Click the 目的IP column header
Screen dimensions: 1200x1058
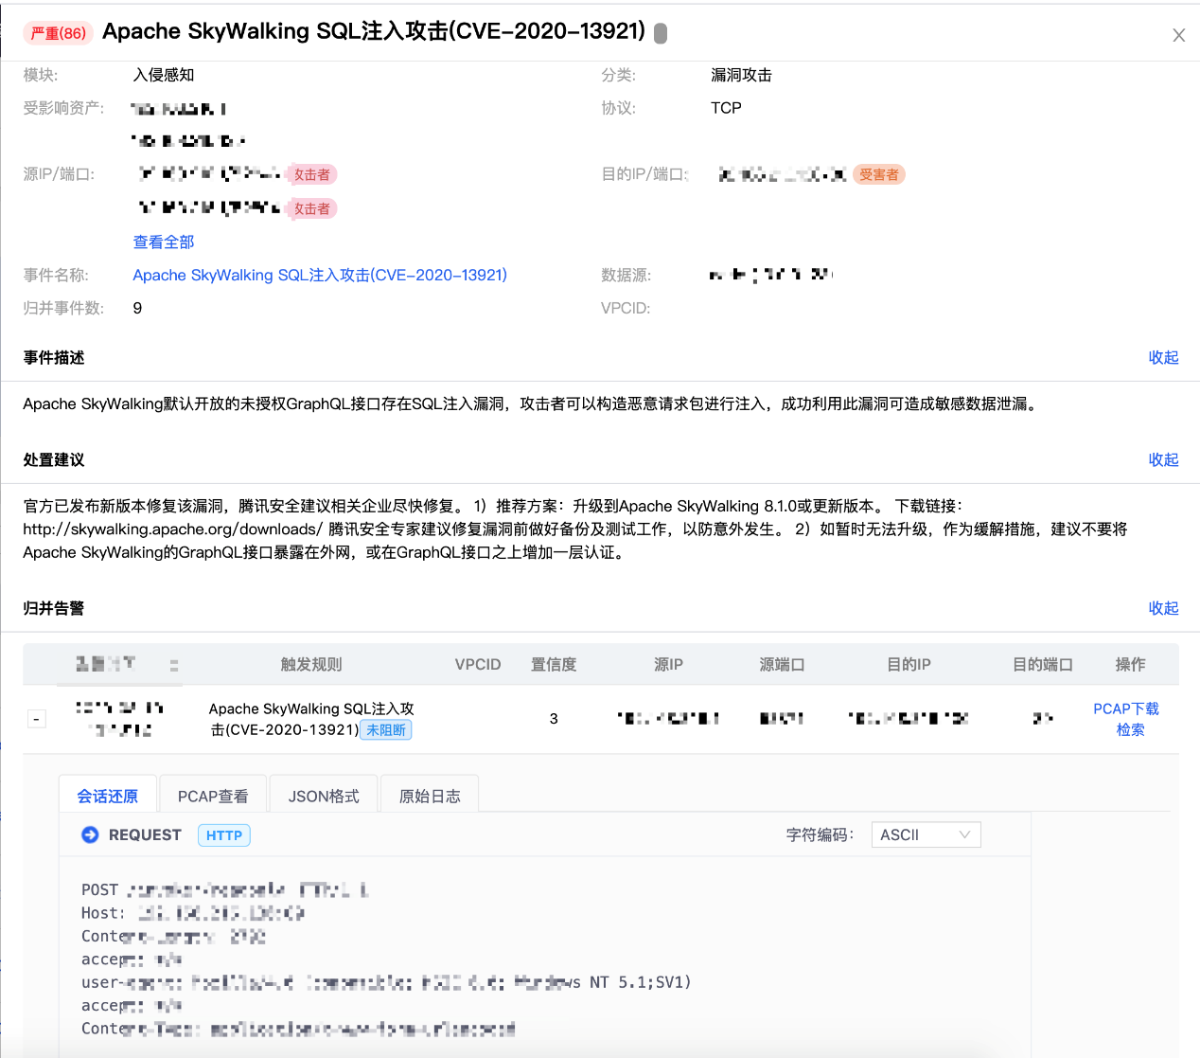pos(909,665)
